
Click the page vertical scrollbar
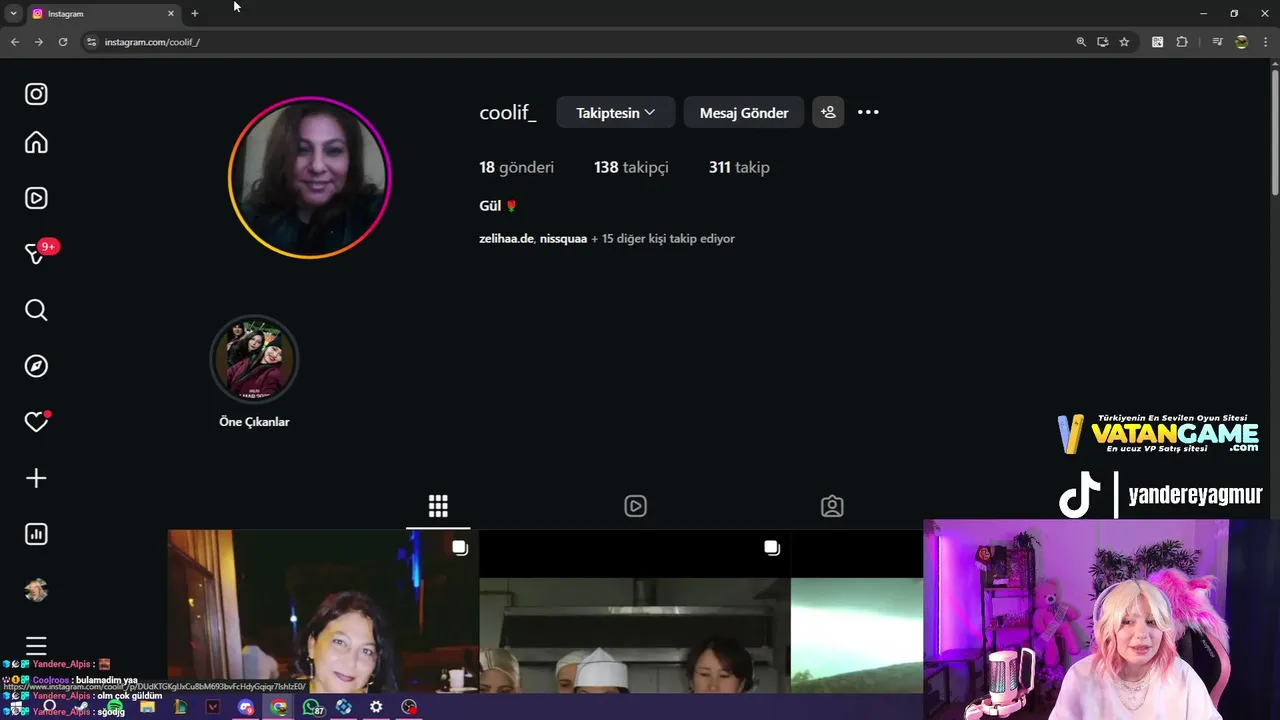1274,130
